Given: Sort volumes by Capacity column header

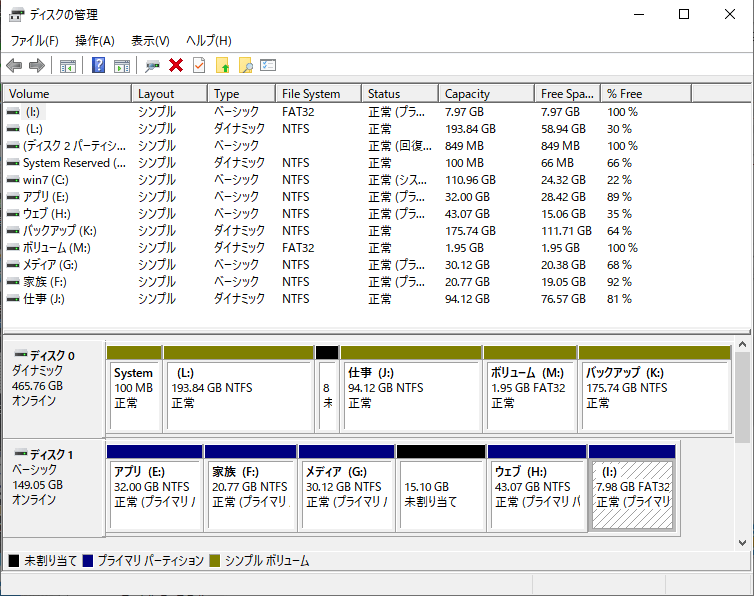Looking at the screenshot, I should [x=467, y=94].
